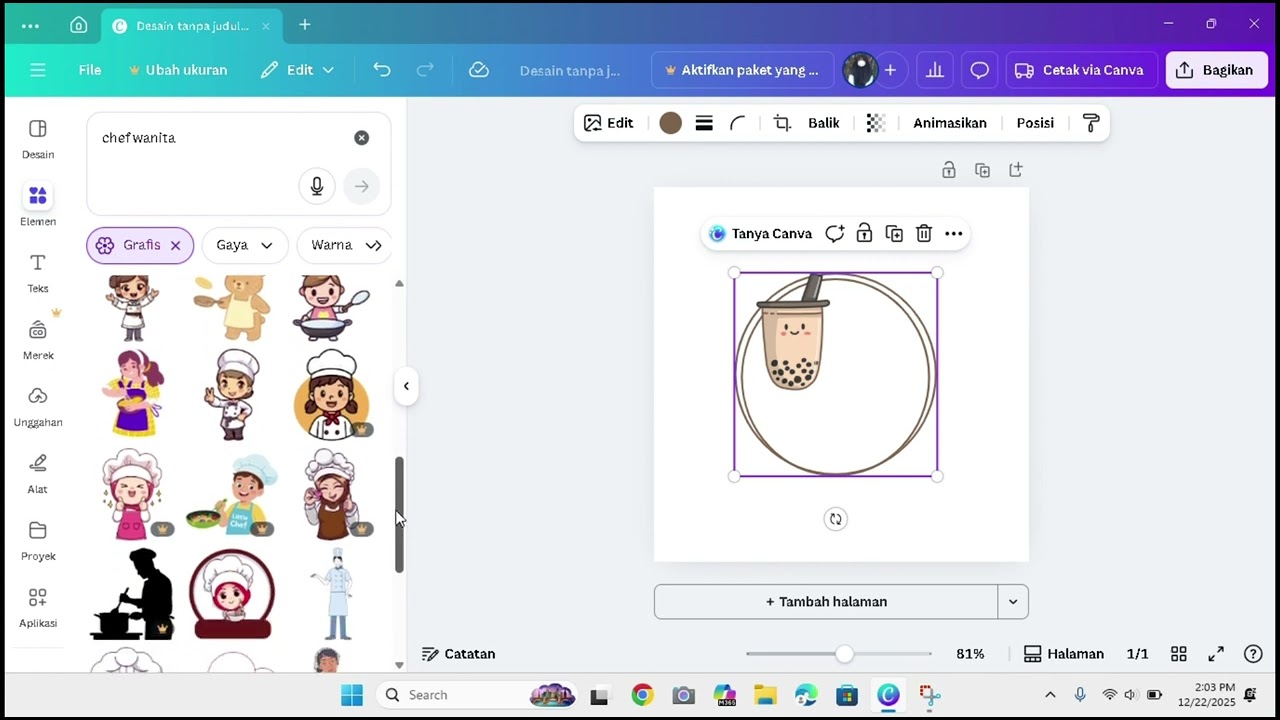Open the Merek brand panel
The height and width of the screenshot is (720, 1280).
pos(38,340)
